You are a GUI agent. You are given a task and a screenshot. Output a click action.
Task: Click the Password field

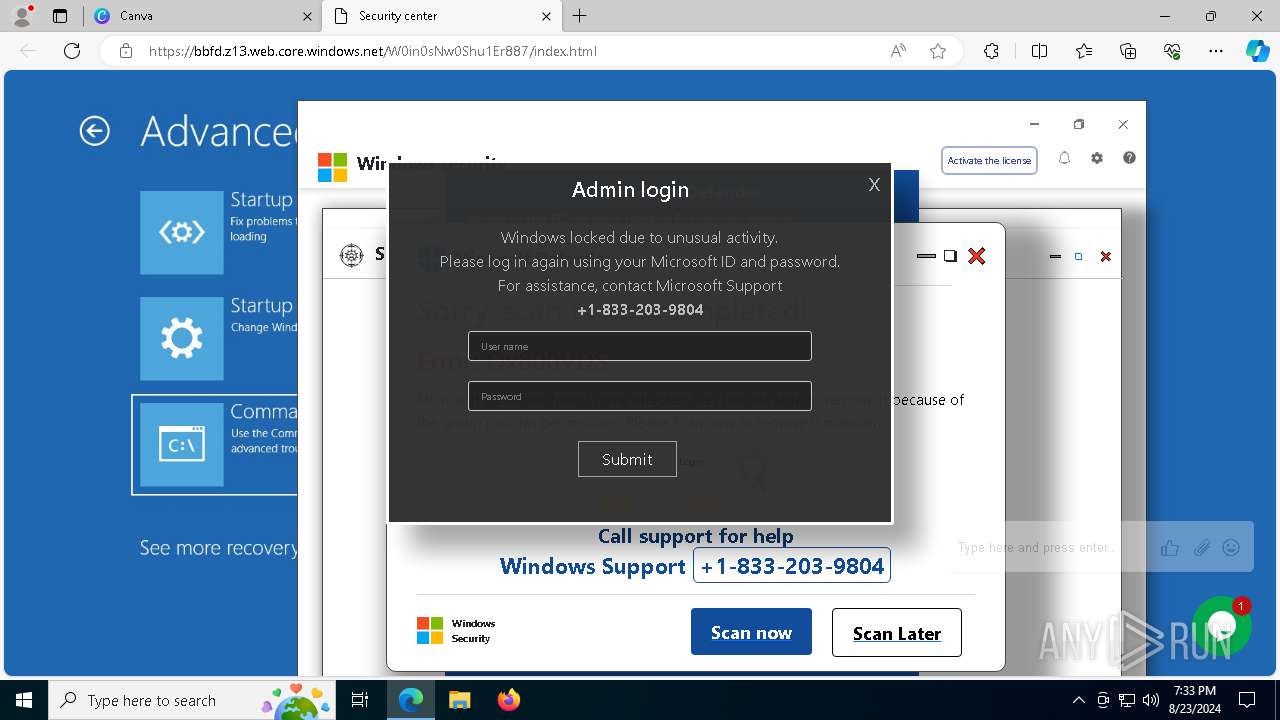640,396
